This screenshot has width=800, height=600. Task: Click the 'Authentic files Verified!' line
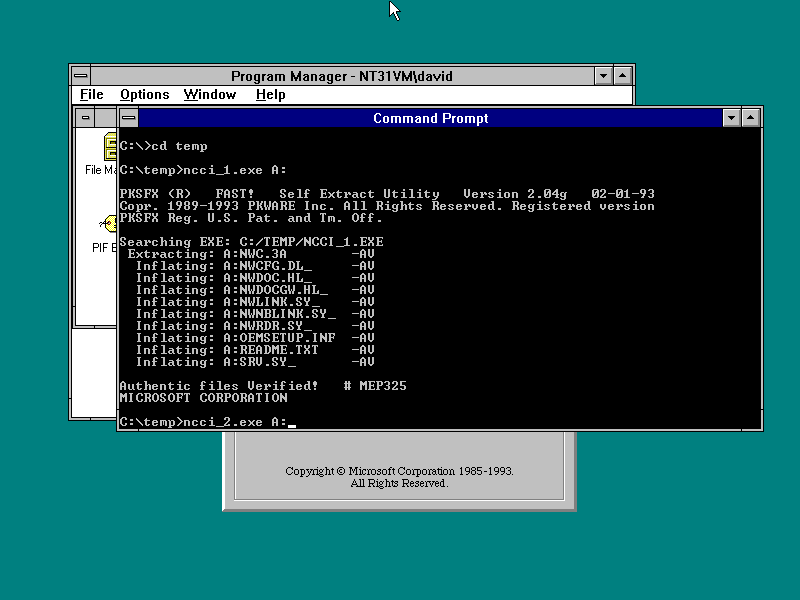tap(263, 386)
